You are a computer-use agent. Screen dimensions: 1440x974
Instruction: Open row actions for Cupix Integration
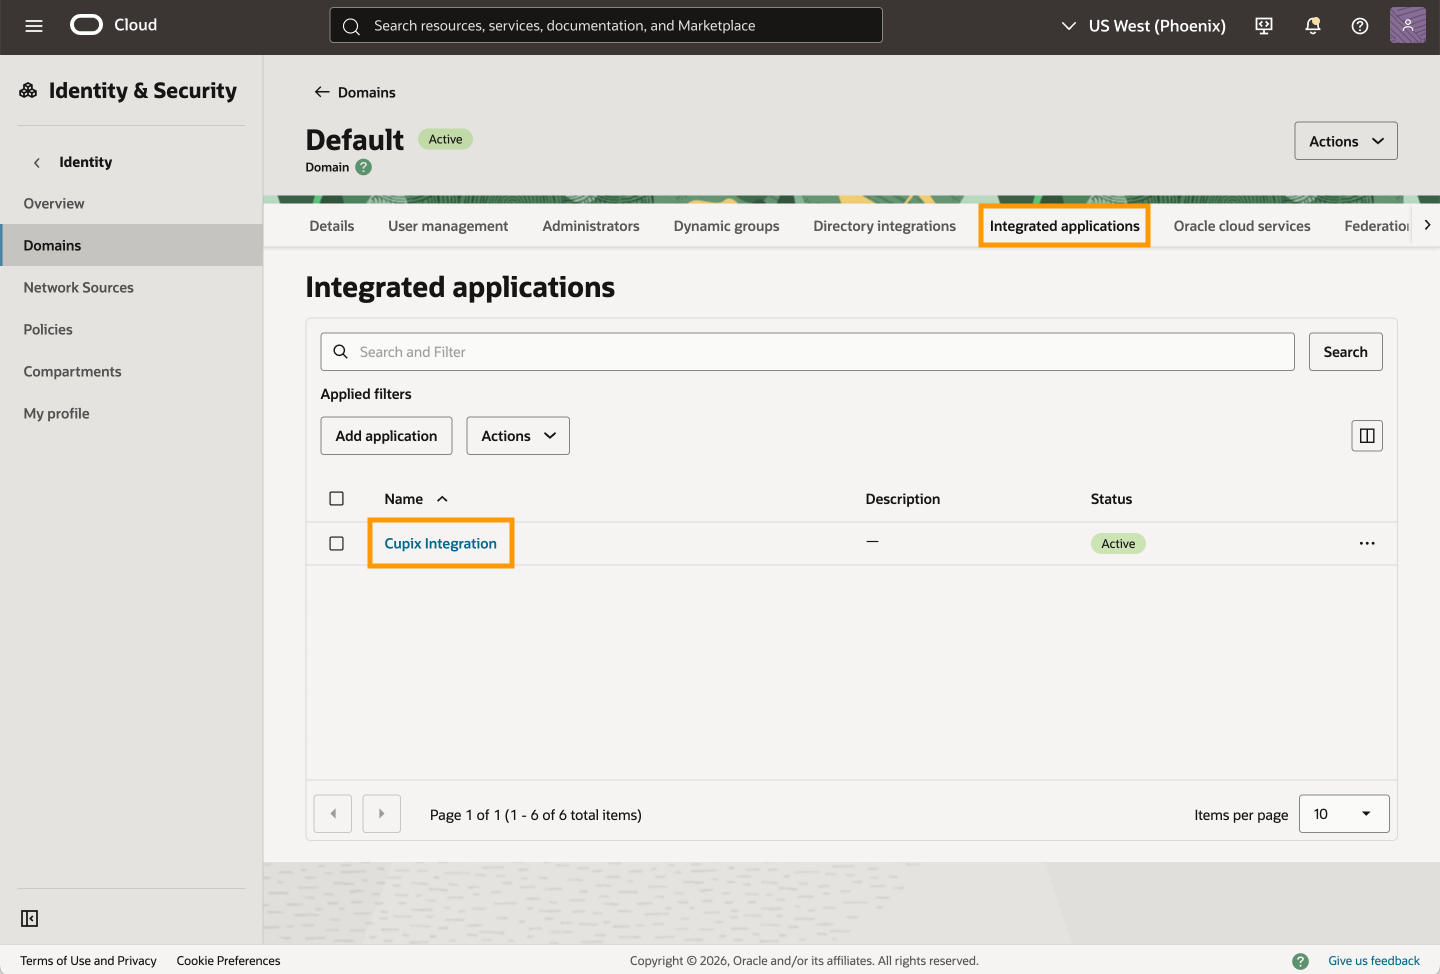coord(1367,543)
